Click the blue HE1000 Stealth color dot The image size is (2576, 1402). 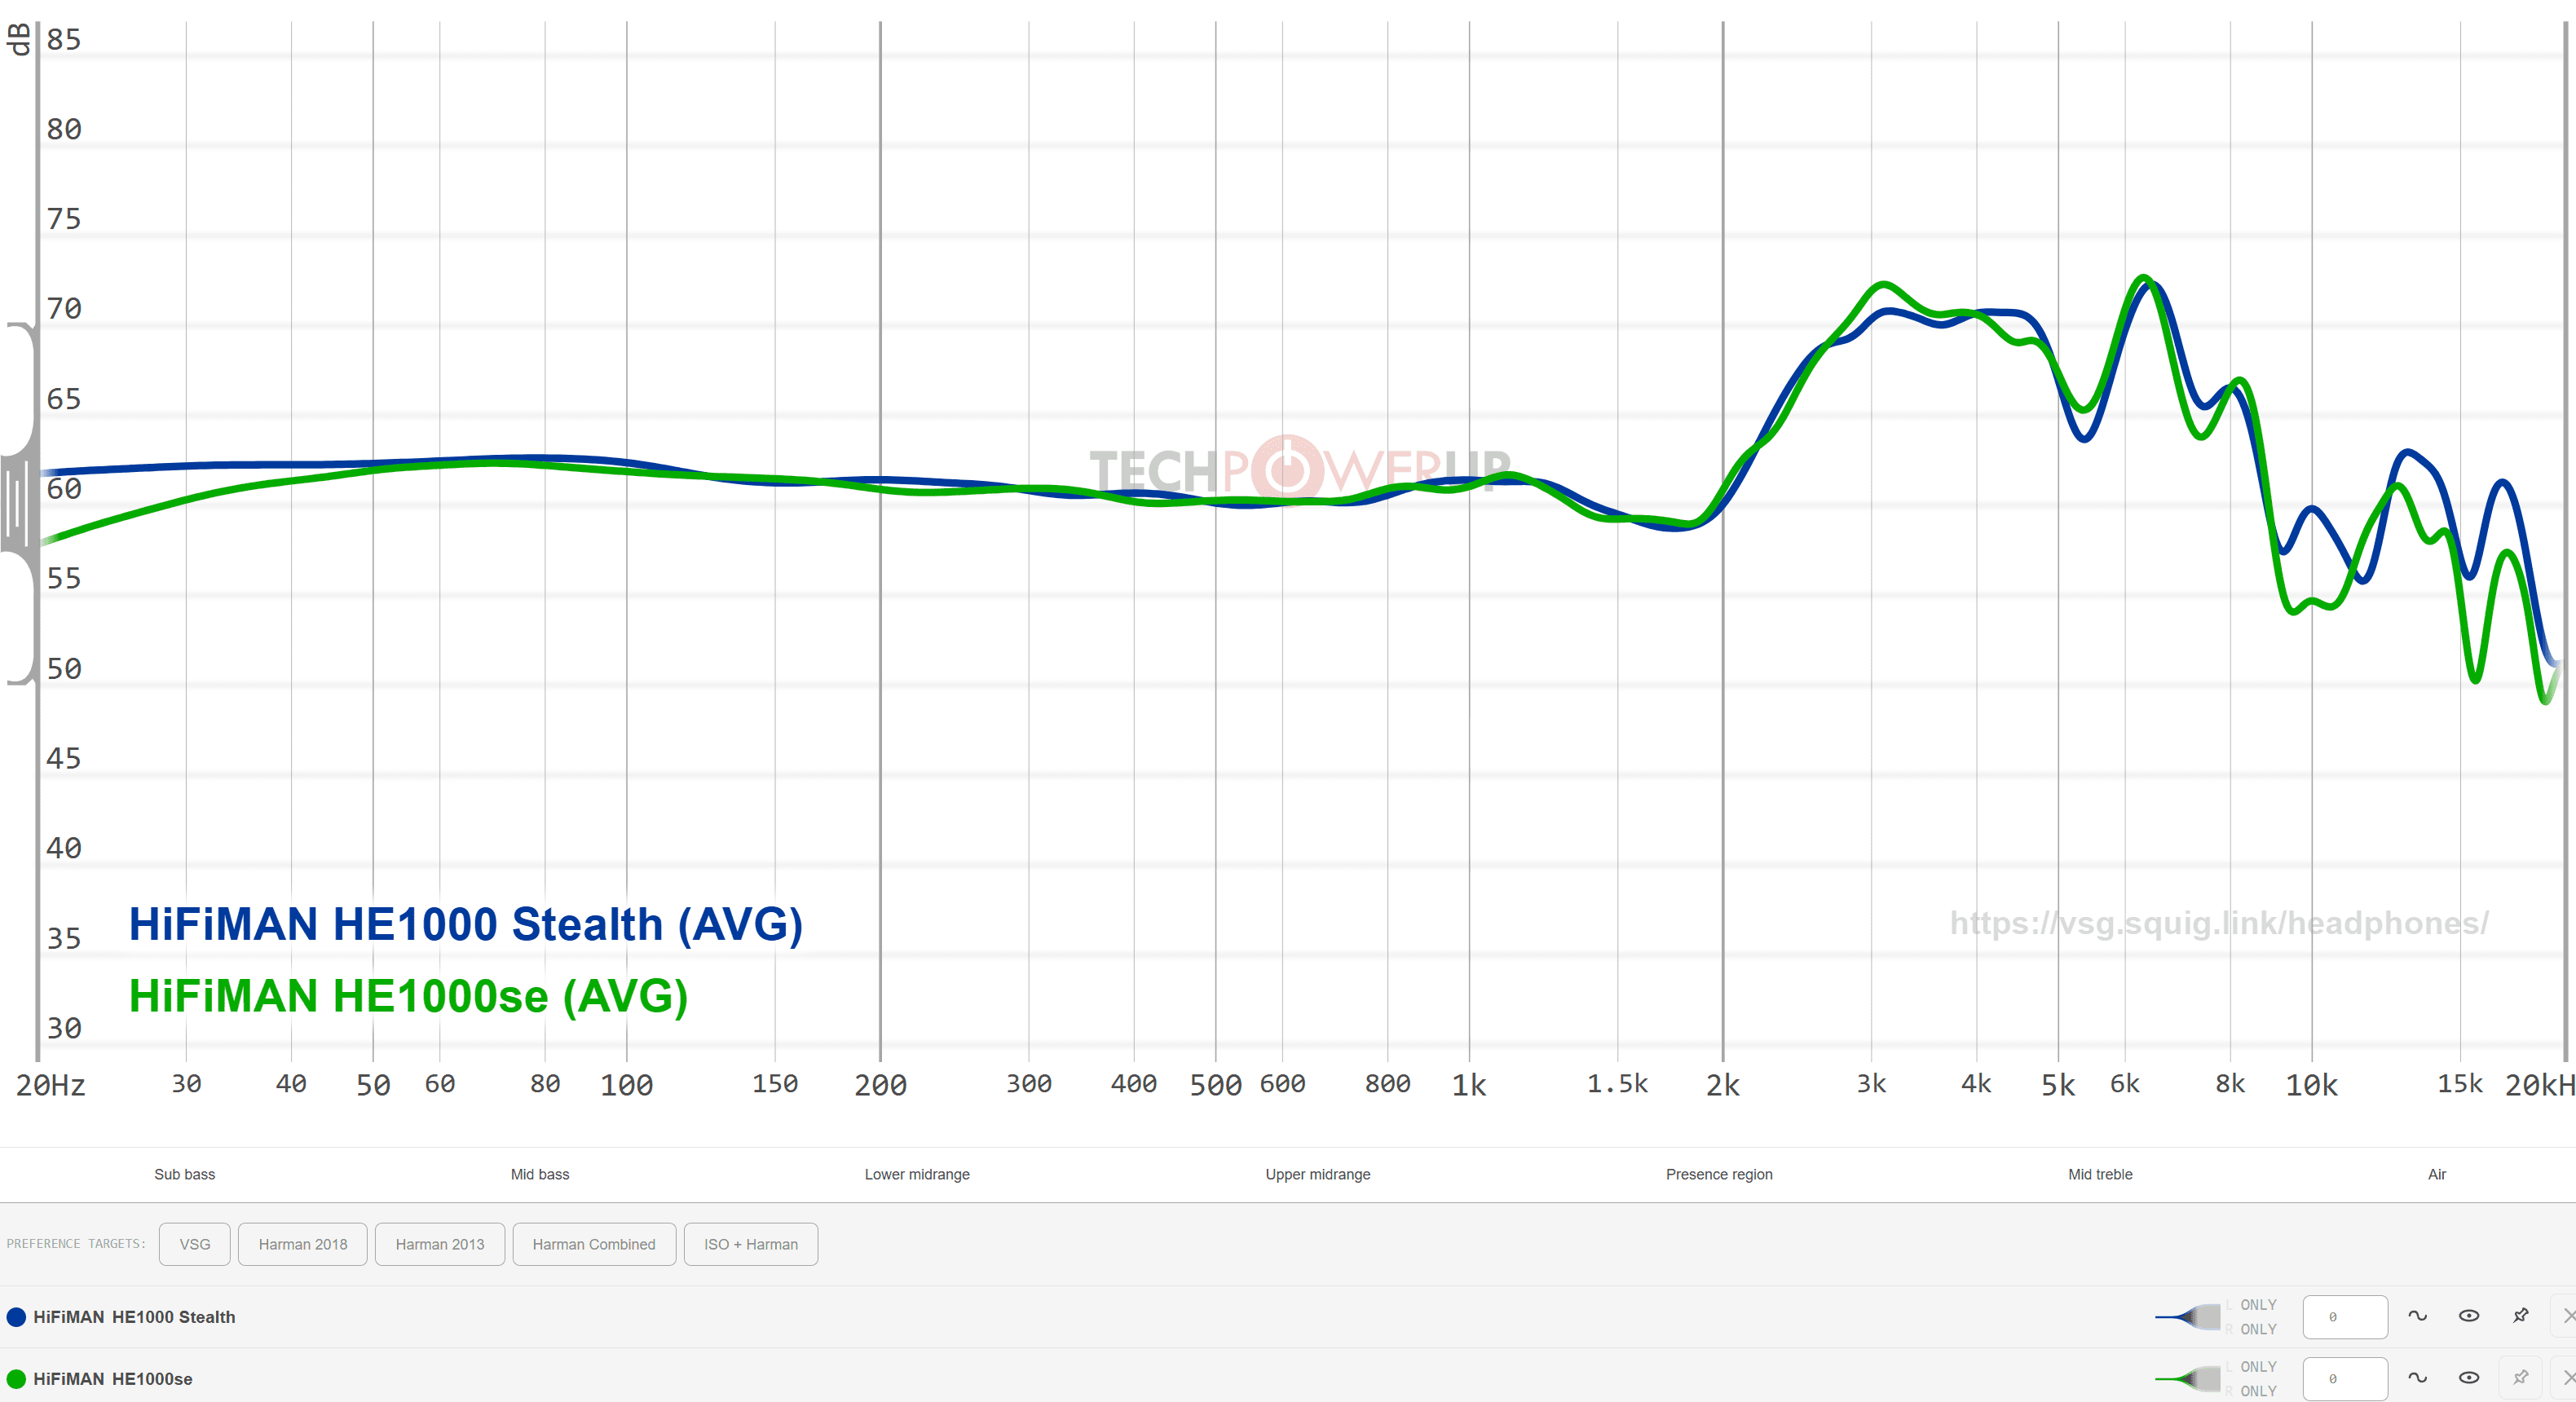[16, 1317]
